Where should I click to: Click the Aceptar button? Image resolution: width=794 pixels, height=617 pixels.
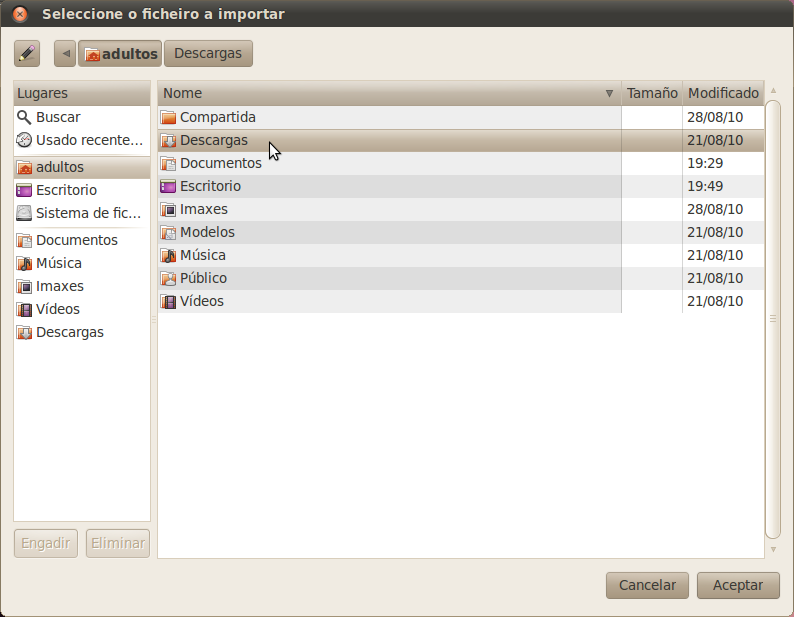(738, 585)
